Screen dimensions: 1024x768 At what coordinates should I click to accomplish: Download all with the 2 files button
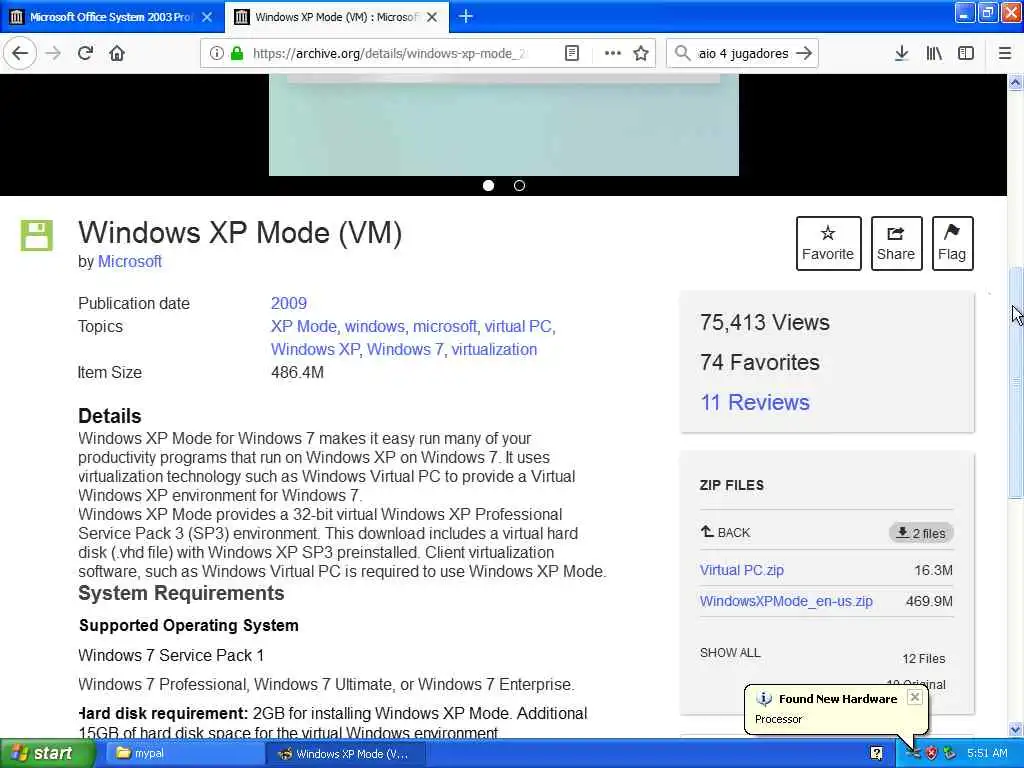[x=921, y=533]
